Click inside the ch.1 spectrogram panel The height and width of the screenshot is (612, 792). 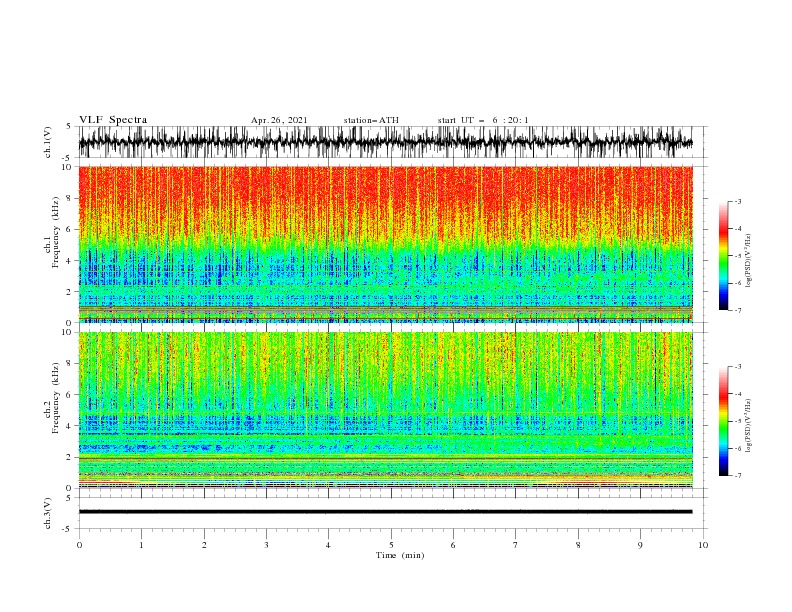[385, 244]
